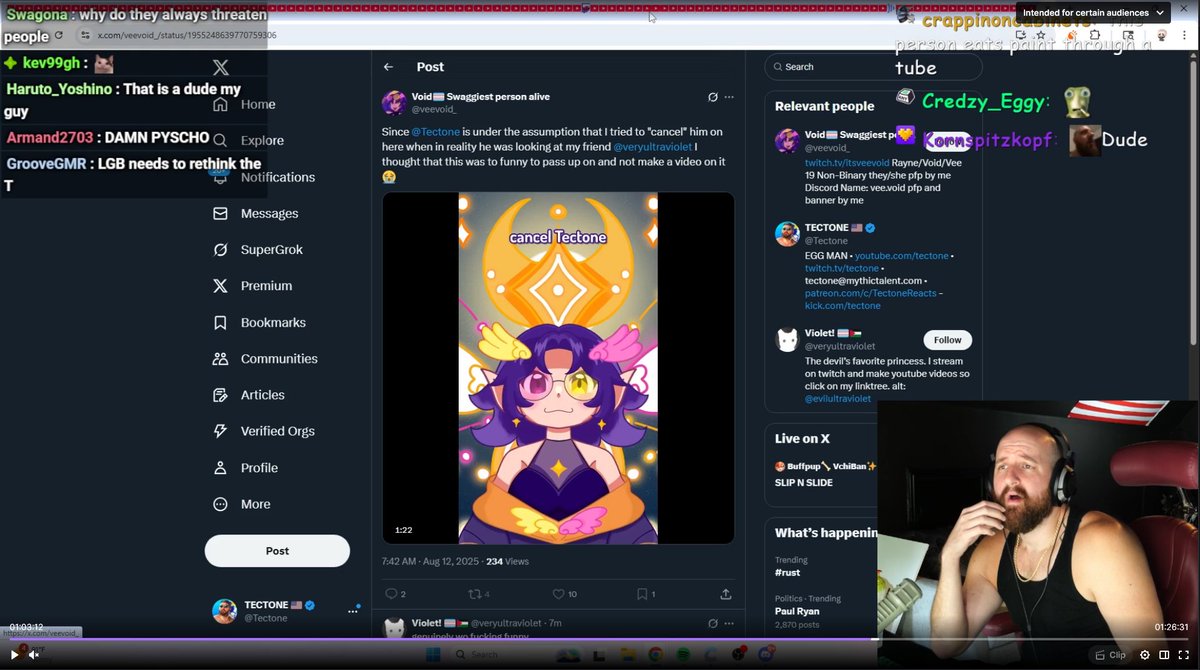Open the more options menu on Void's post

pos(729,97)
